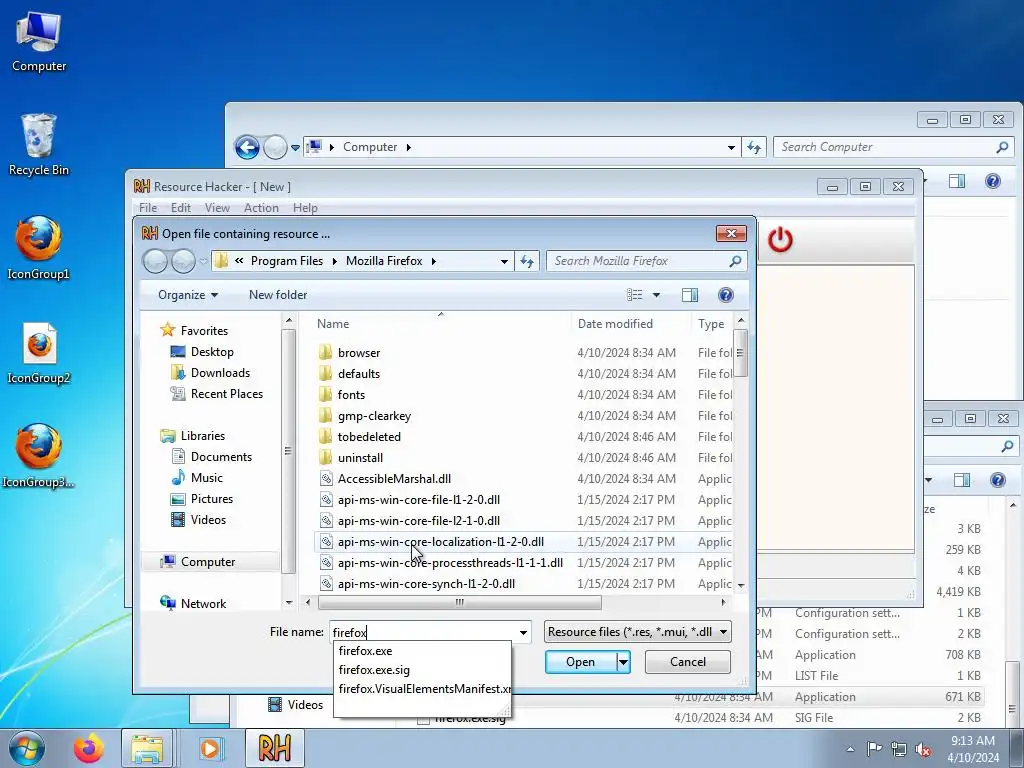Click the muted volume tray icon
Image resolution: width=1024 pixels, height=768 pixels.
pyautogui.click(x=923, y=749)
